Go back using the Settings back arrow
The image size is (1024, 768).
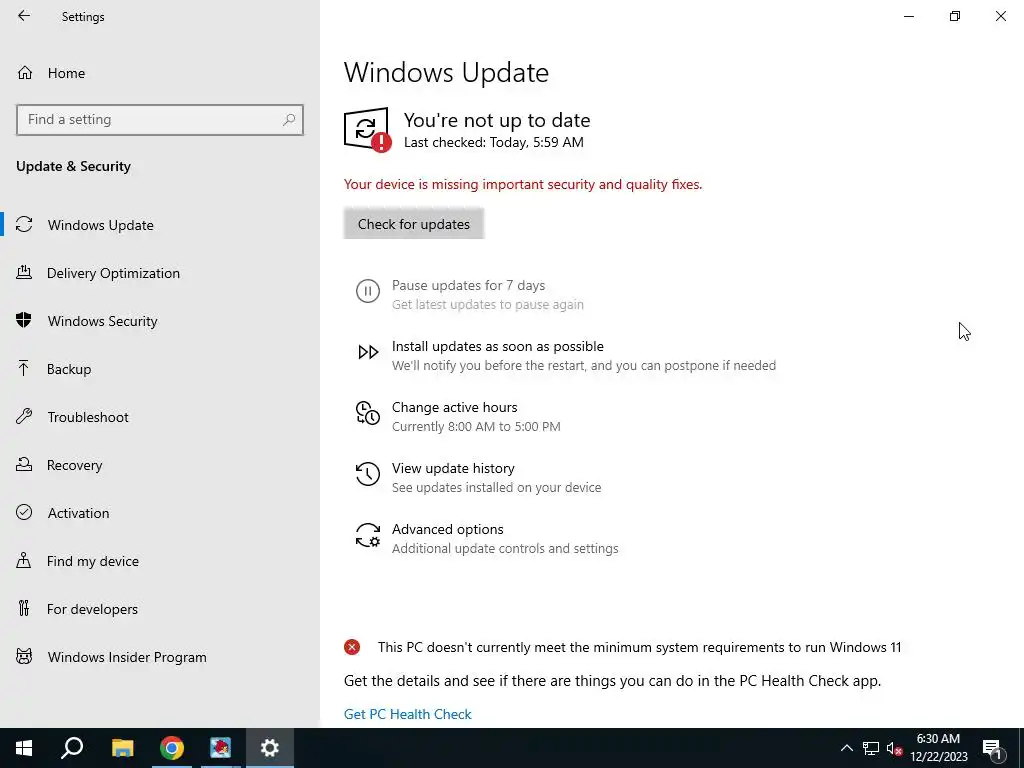[x=24, y=16]
